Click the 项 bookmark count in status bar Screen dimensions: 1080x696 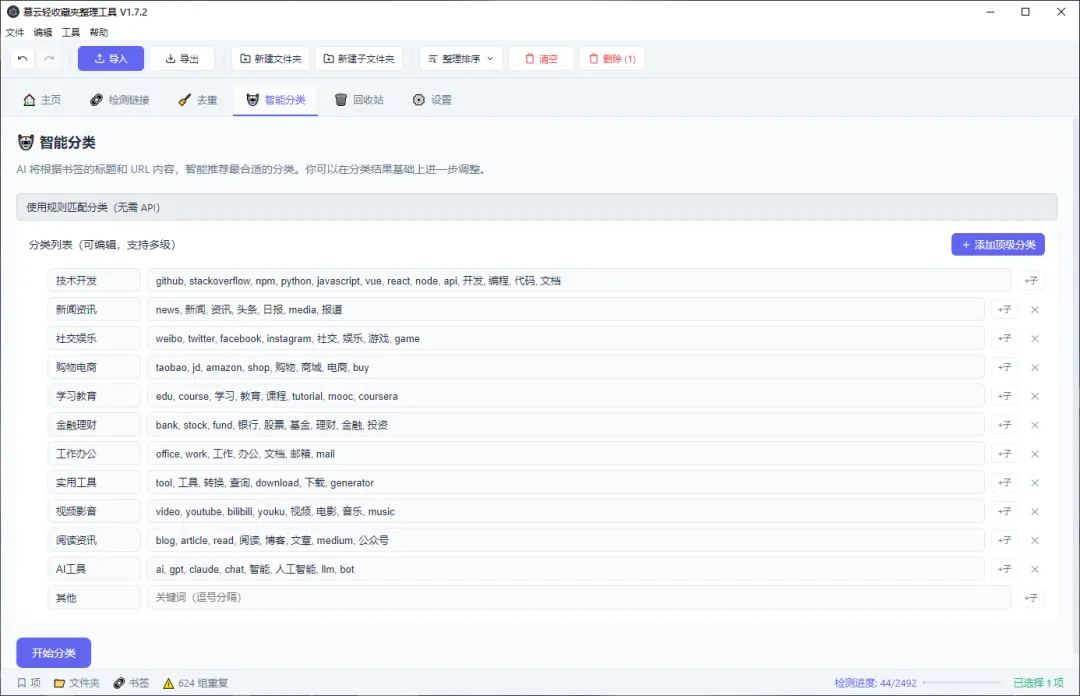tap(29, 683)
